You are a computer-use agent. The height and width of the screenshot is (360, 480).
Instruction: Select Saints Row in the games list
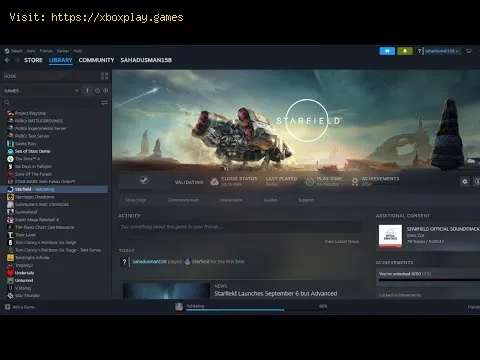click(x=25, y=144)
